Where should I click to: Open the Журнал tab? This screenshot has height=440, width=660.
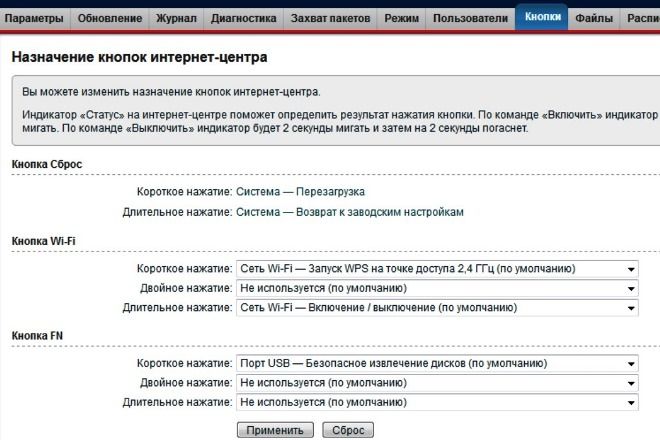coord(176,19)
